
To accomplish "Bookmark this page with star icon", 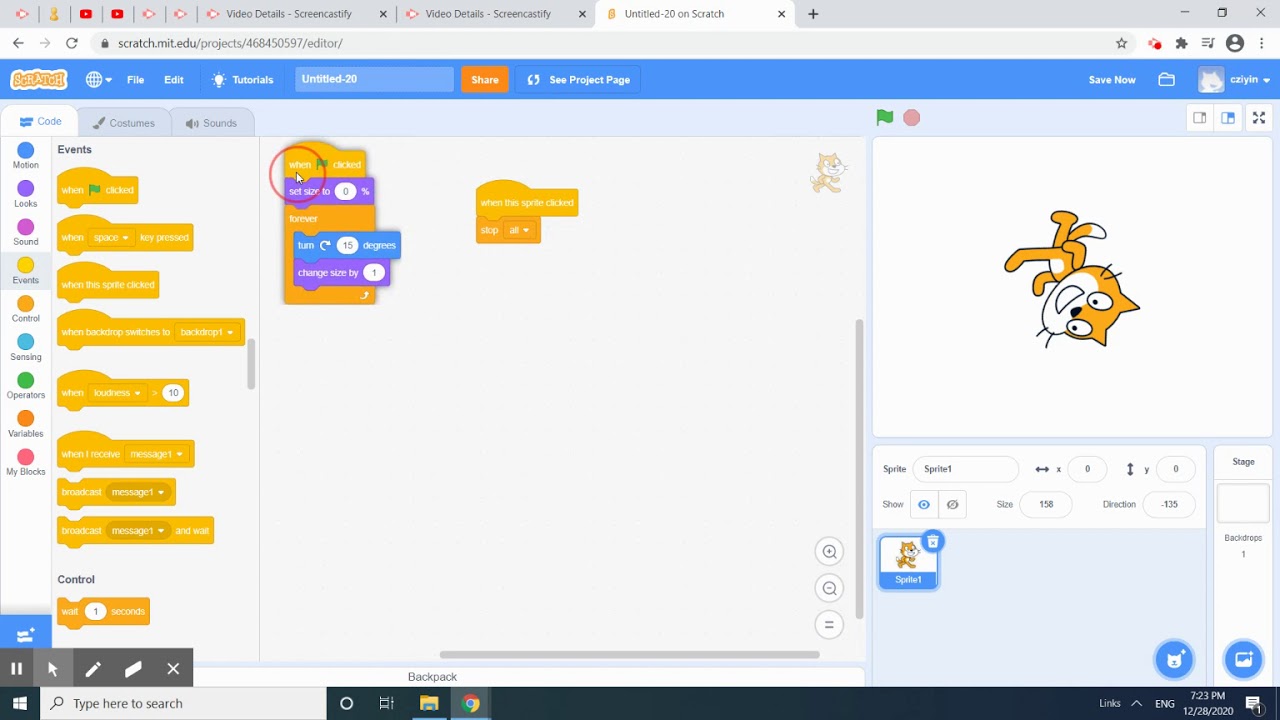I will click(x=1121, y=43).
